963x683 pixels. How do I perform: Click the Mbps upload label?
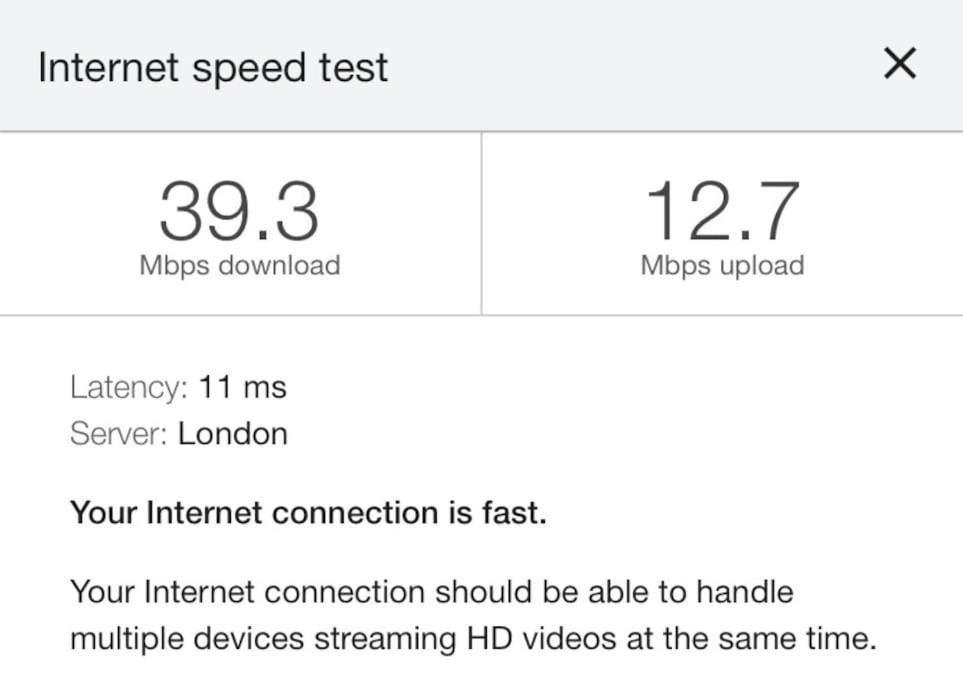722,266
